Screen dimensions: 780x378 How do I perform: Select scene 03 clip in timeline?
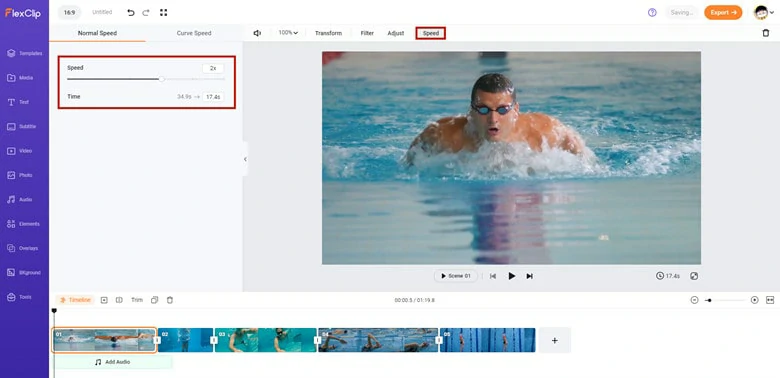tap(266, 340)
